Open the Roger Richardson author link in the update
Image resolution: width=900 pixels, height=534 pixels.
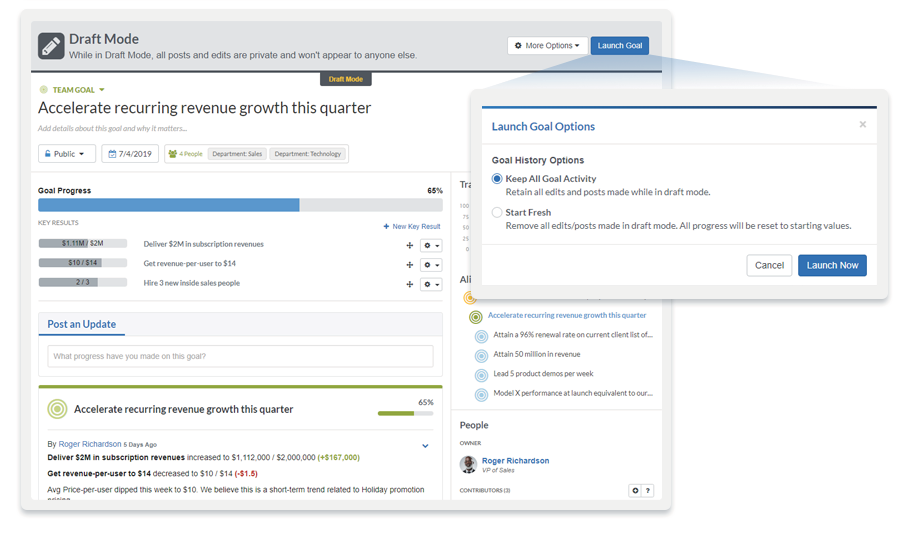pos(90,444)
